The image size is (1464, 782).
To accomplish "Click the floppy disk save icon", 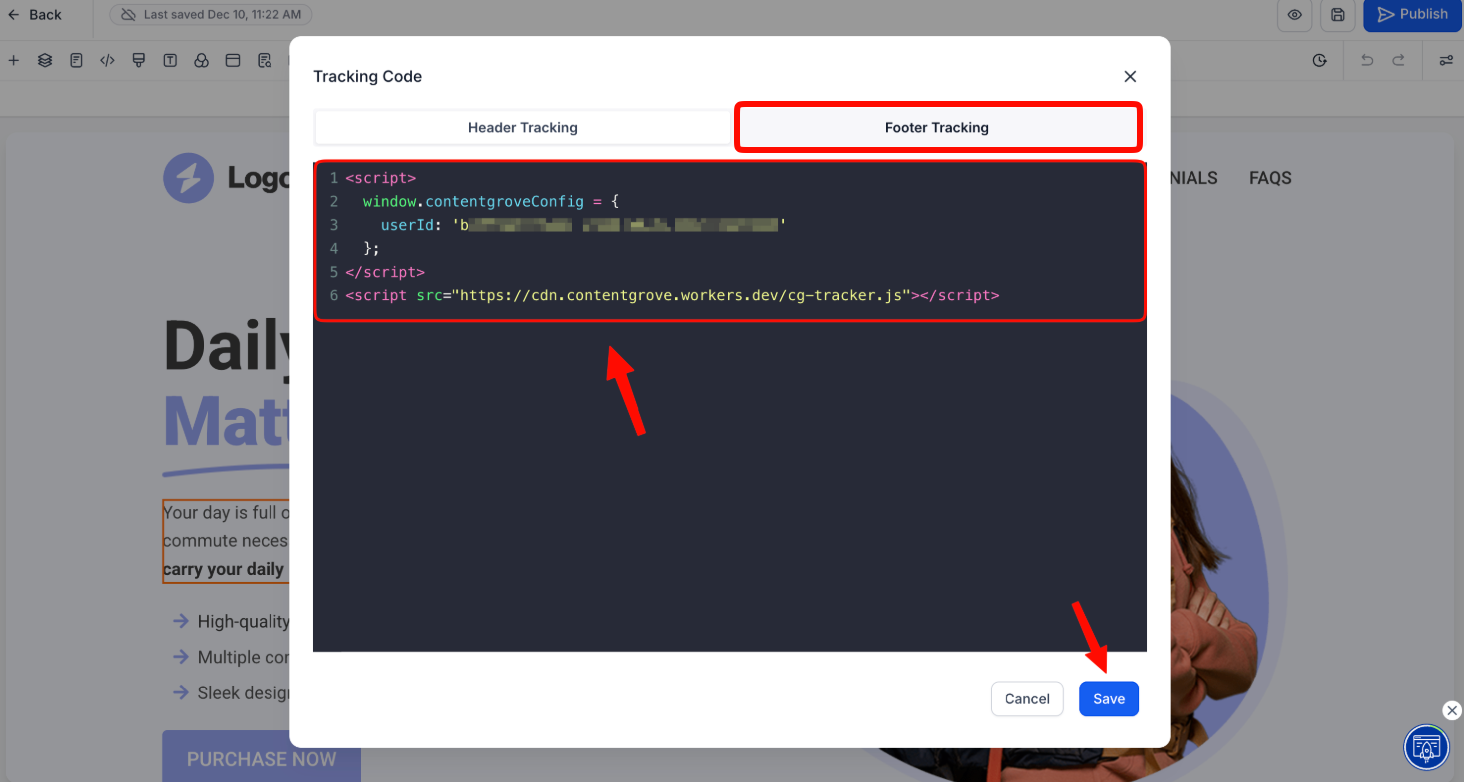I will coord(1337,15).
